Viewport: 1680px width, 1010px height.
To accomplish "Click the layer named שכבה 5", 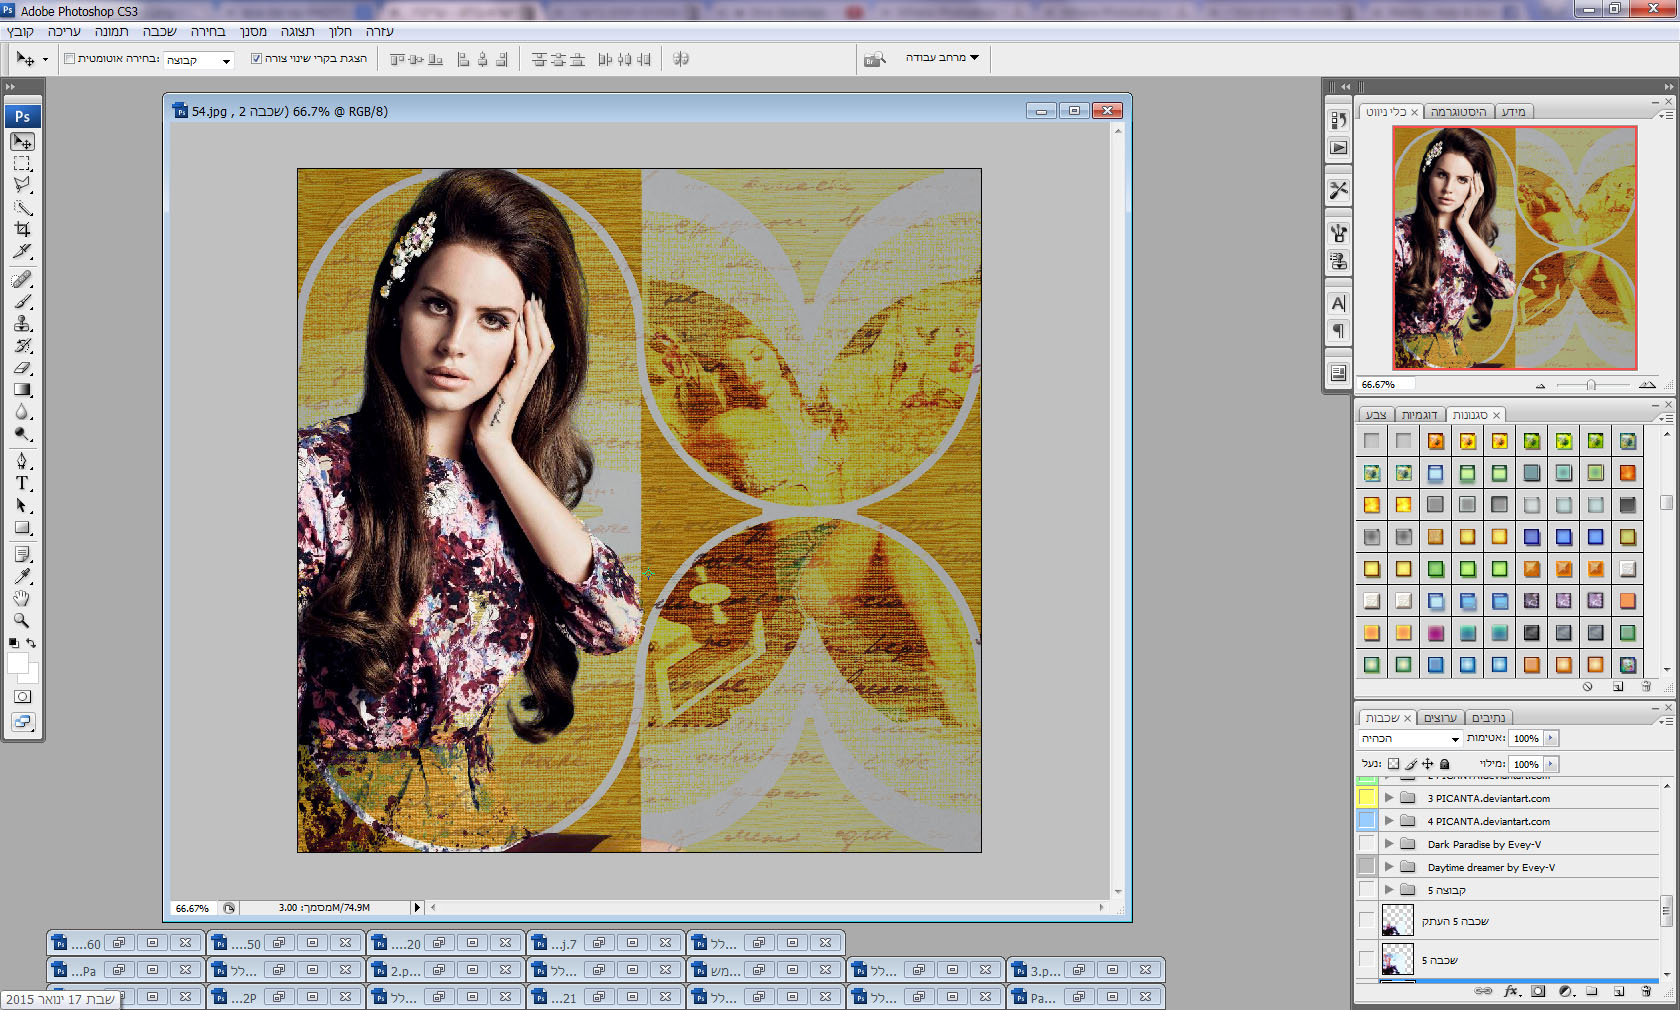I will 1439,960.
